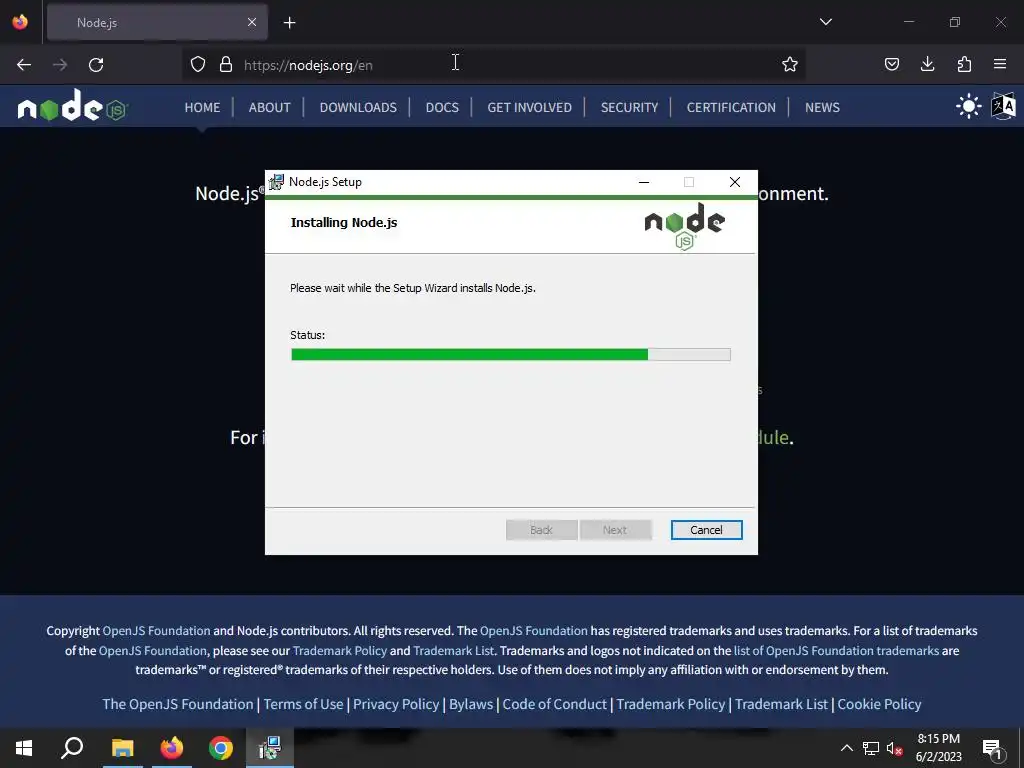This screenshot has height=768, width=1024.
Task: Open the DOCS nav item
Action: pyautogui.click(x=442, y=107)
